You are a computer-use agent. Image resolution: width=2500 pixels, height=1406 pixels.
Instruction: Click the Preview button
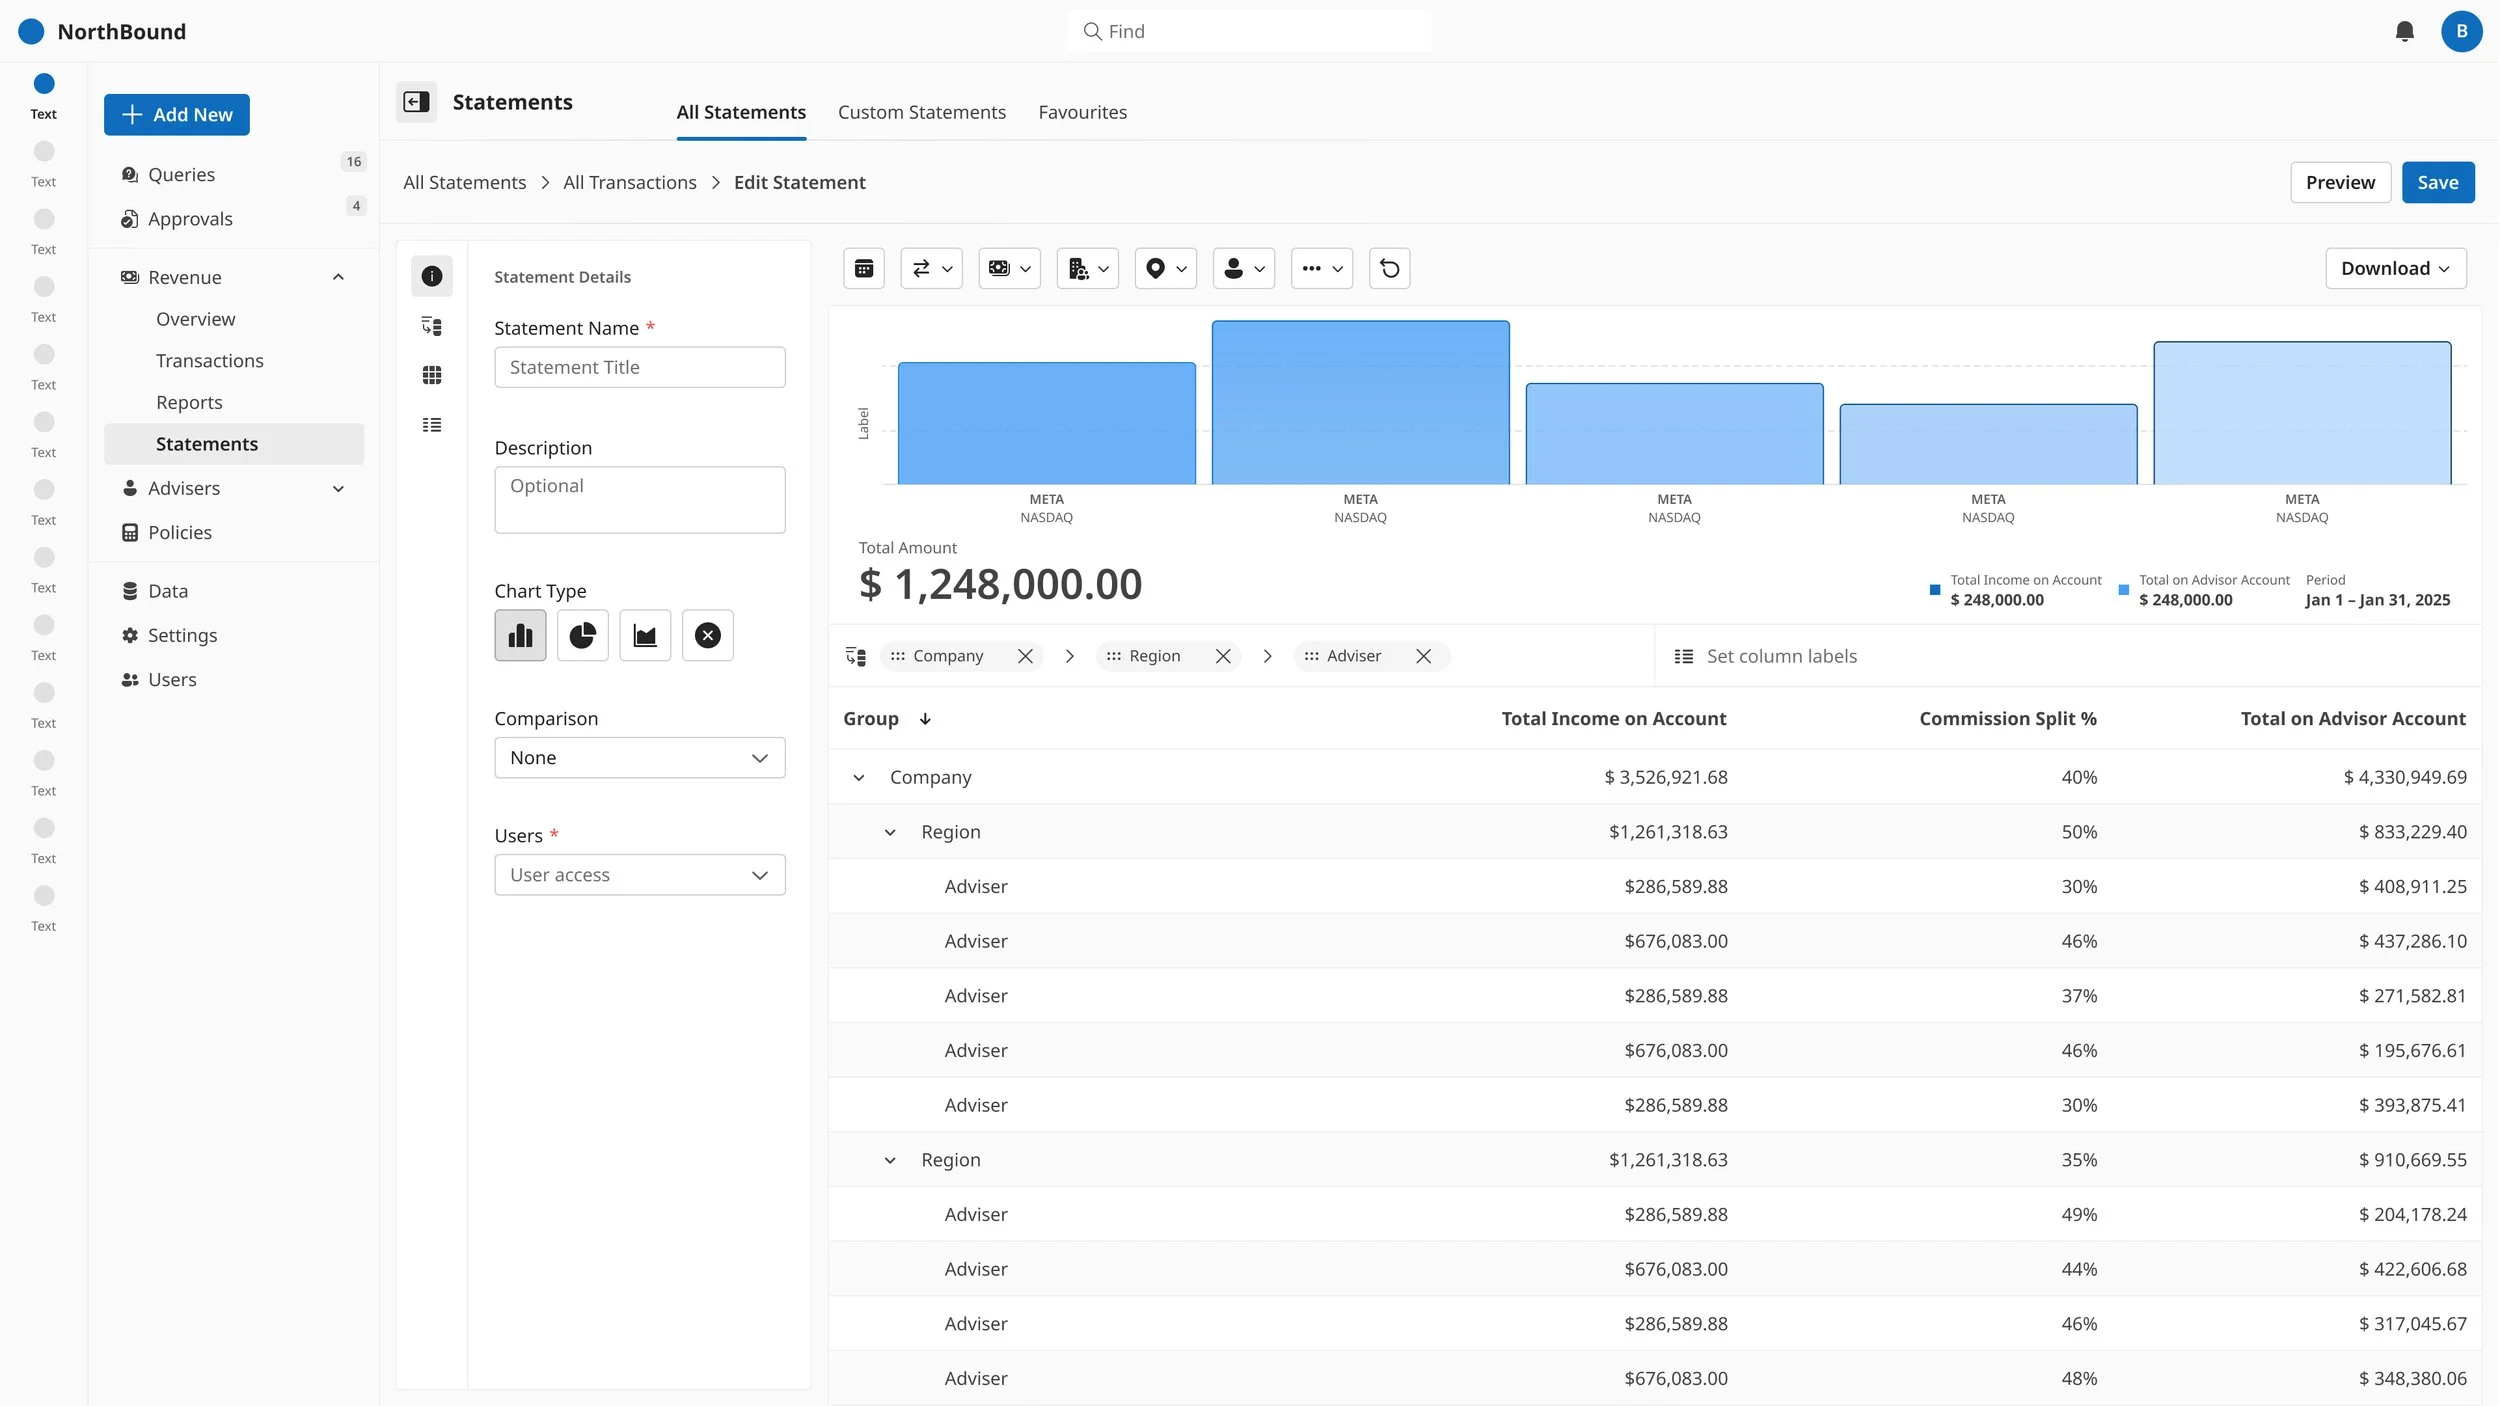pyautogui.click(x=2339, y=182)
